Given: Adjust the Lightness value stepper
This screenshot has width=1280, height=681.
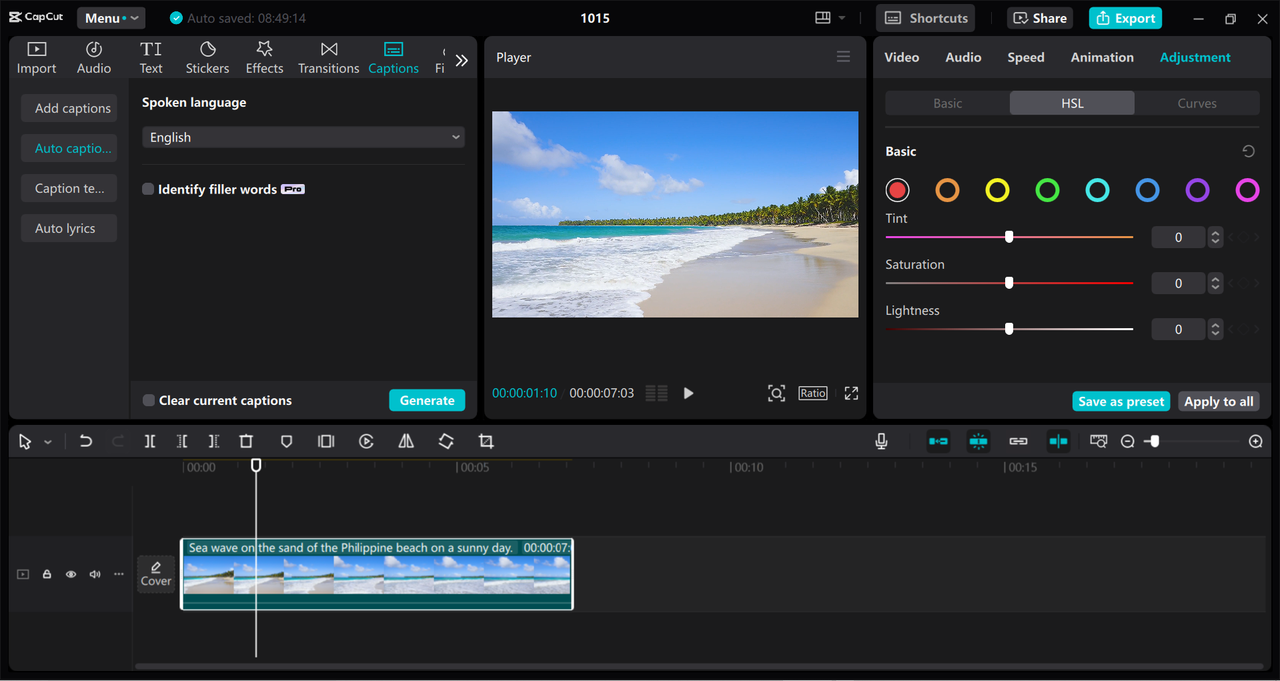Looking at the screenshot, I should (x=1215, y=329).
